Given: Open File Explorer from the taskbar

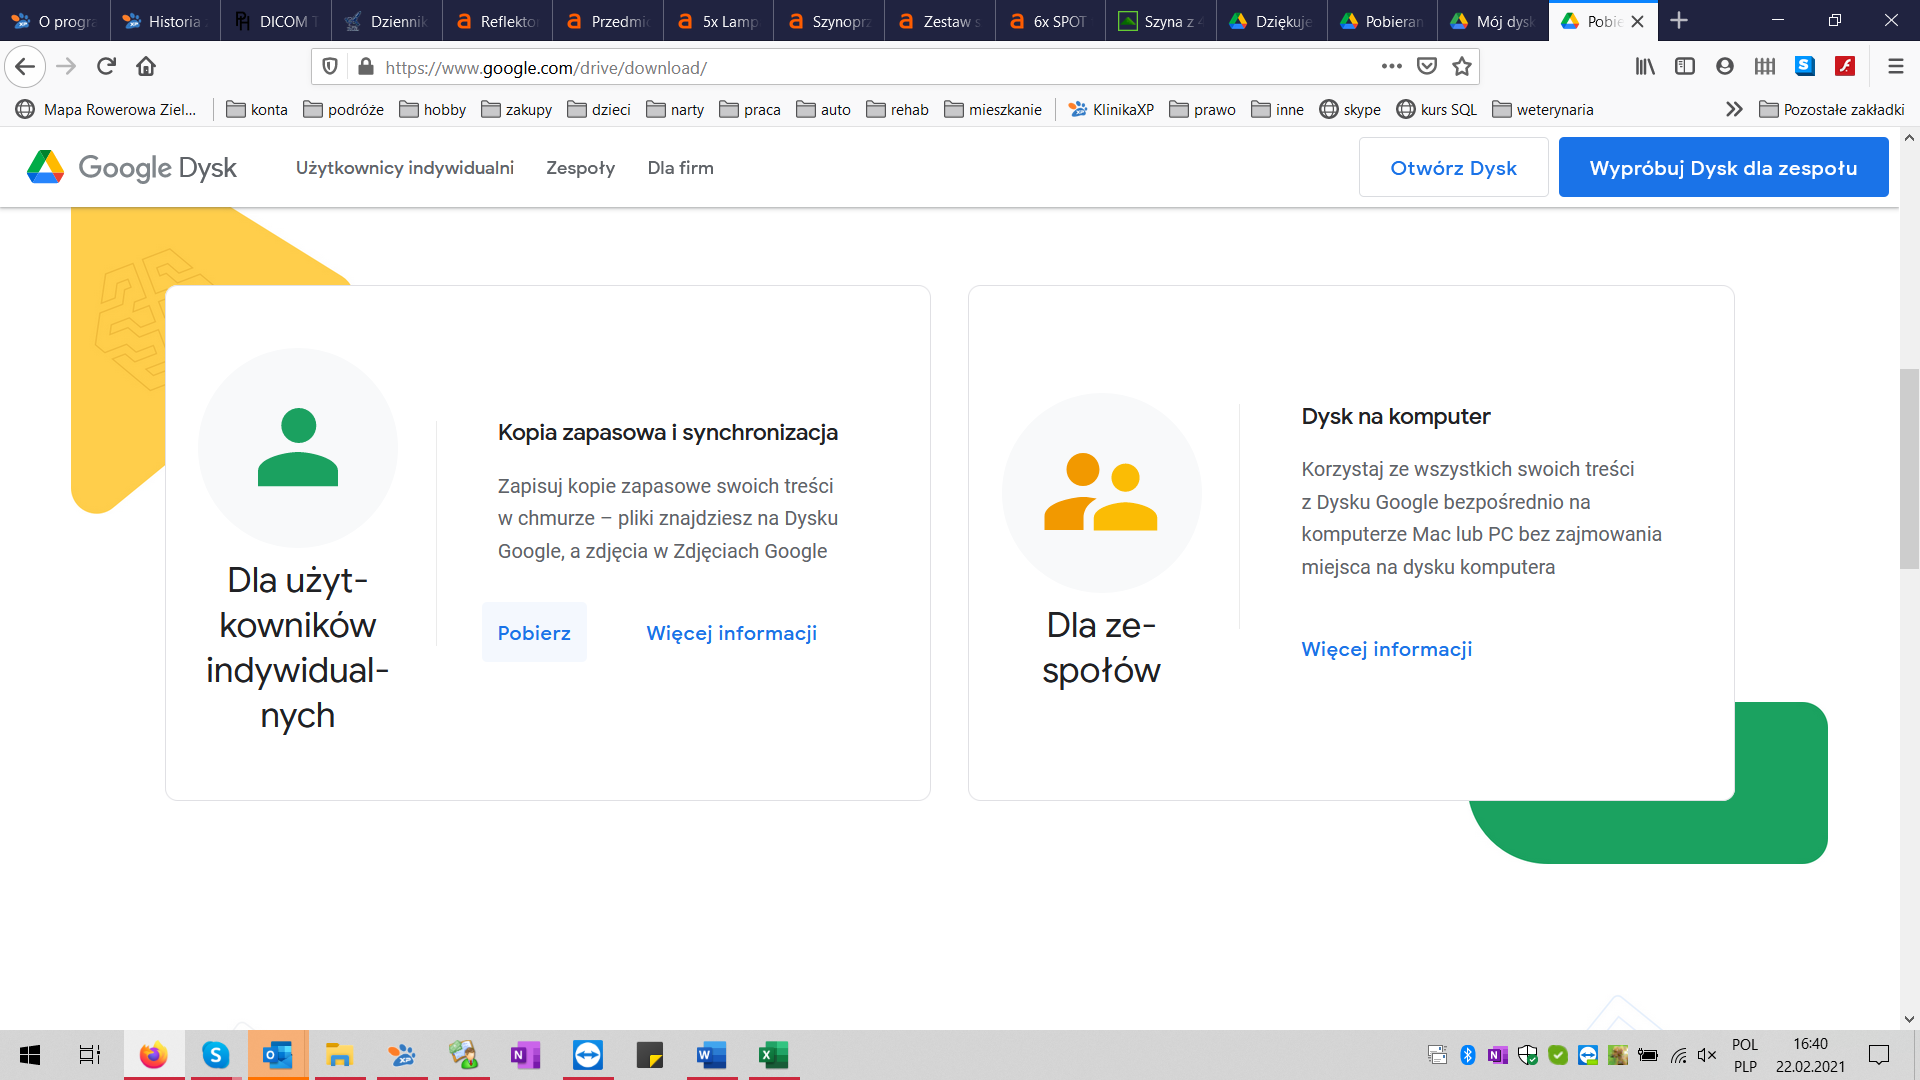Looking at the screenshot, I should (x=339, y=1055).
